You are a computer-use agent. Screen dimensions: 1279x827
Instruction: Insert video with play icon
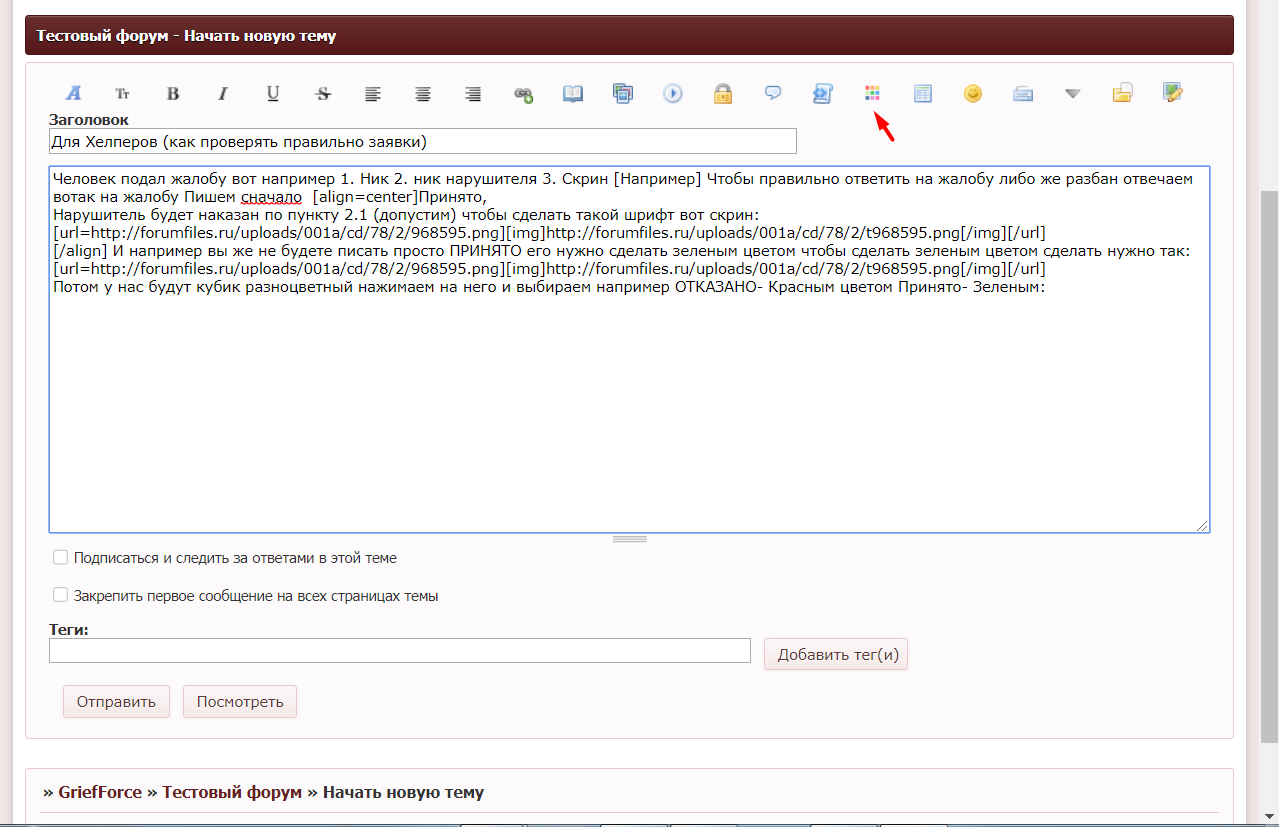[x=673, y=94]
